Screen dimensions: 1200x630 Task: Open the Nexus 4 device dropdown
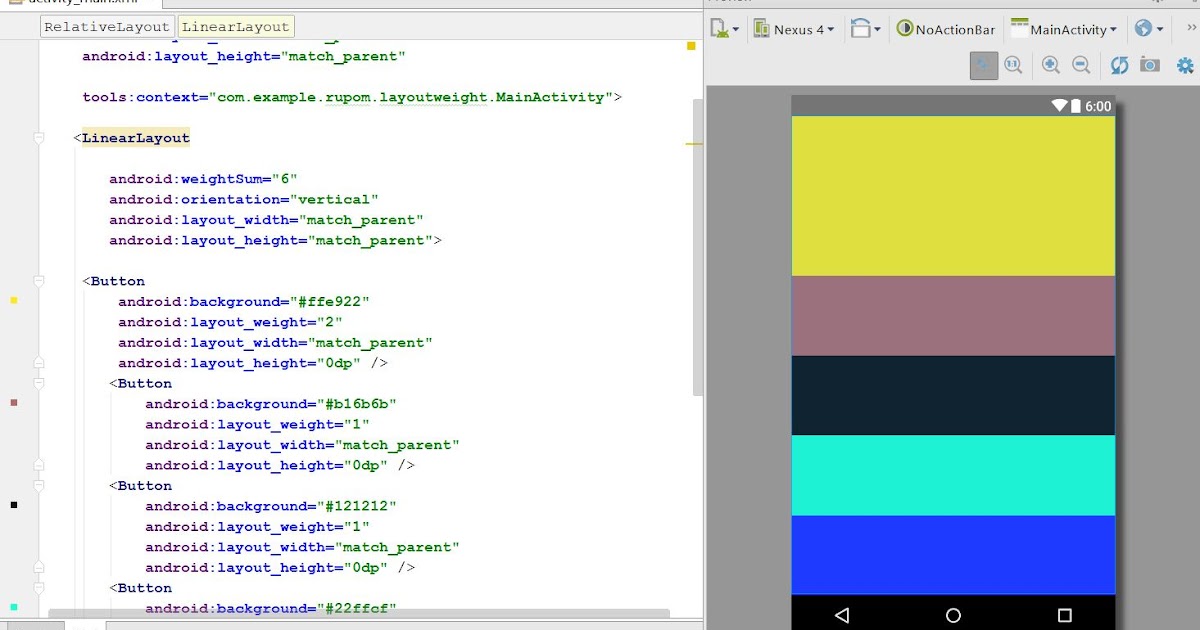click(x=795, y=29)
